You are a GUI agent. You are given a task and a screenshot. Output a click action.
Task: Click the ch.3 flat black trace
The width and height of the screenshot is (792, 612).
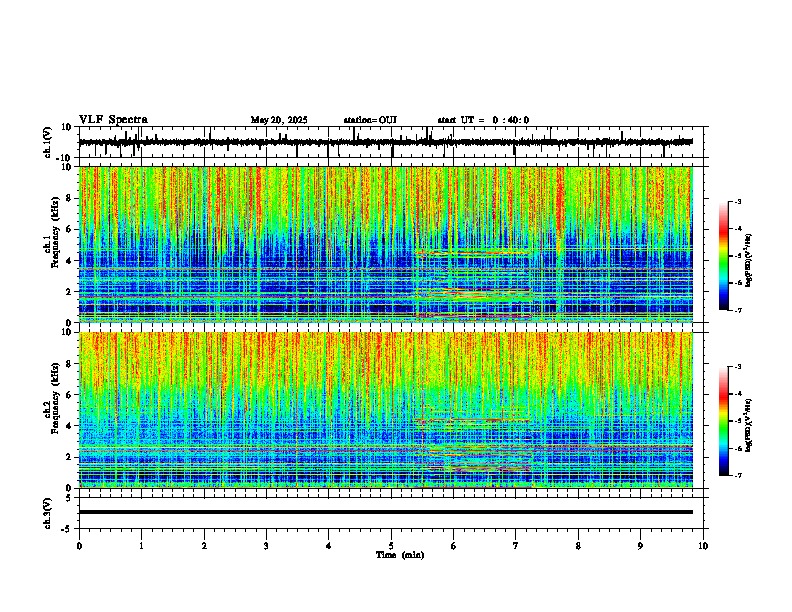click(385, 512)
